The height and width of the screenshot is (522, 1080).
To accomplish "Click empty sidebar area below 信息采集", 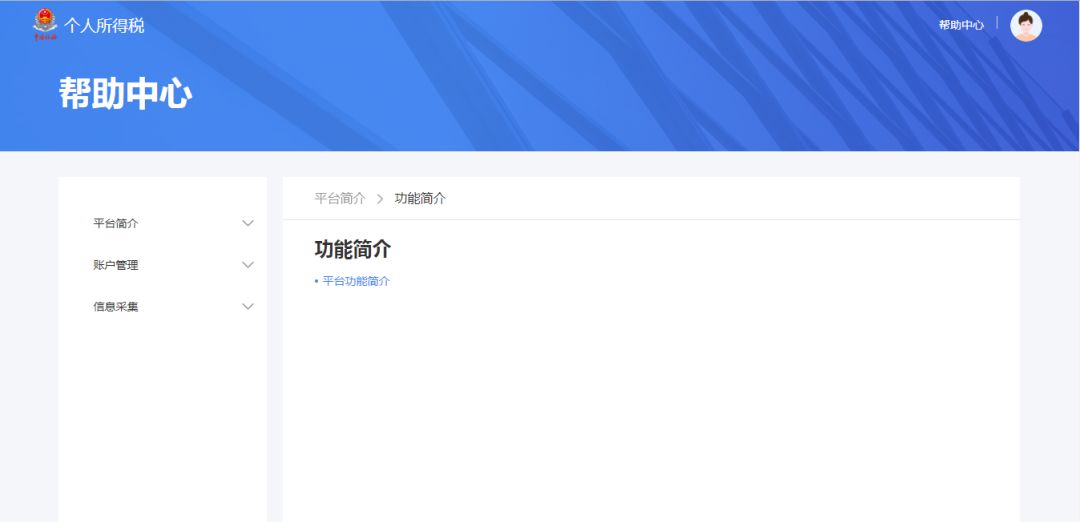I will (162, 420).
